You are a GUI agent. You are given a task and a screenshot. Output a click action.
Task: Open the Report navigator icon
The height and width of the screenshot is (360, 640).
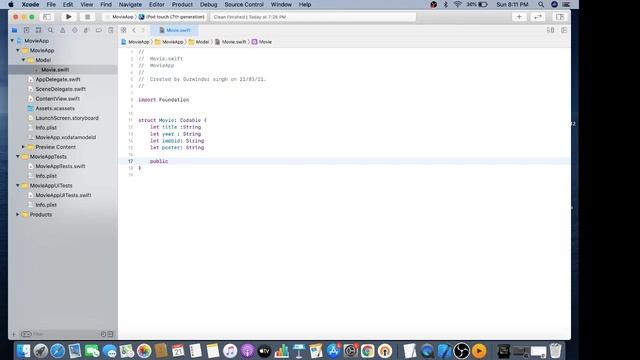pyautogui.click(x=111, y=30)
